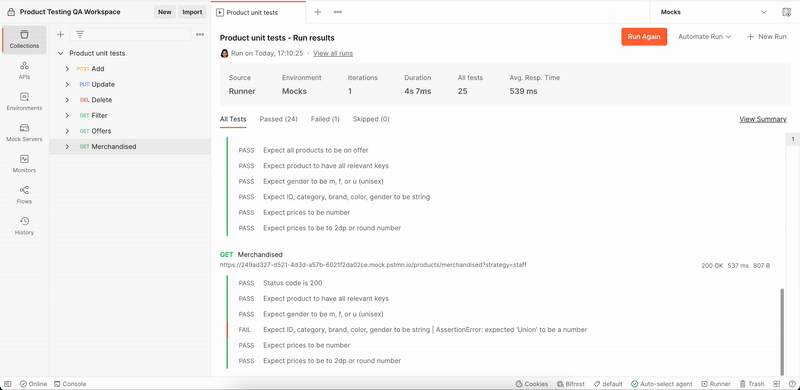Click Product Testing QA Workspace title
The width and height of the screenshot is (800, 390).
coord(70,12)
